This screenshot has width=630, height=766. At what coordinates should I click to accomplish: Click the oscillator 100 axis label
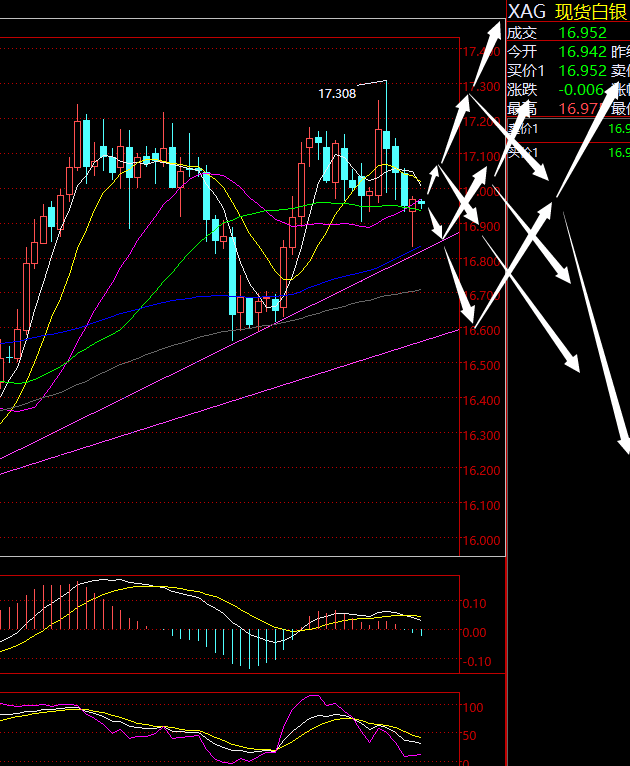point(473,707)
